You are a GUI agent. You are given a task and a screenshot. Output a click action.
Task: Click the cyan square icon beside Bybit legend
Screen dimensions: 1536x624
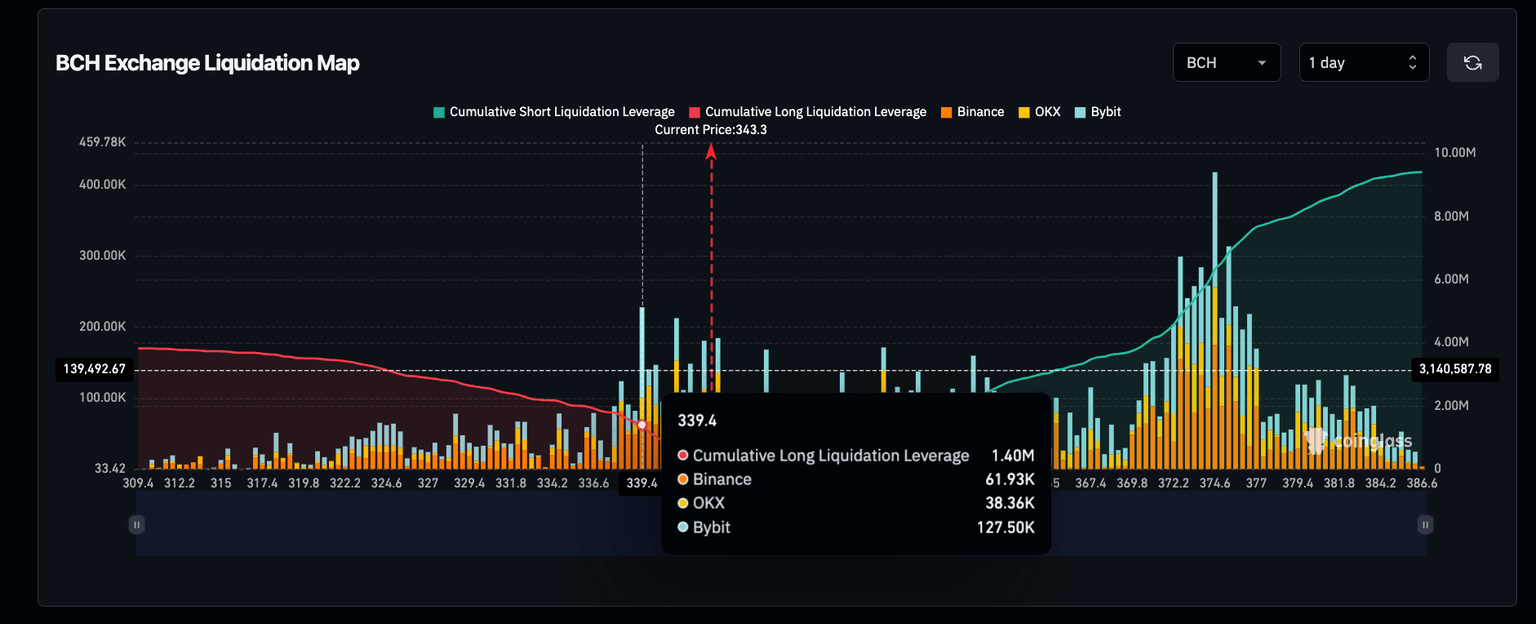(x=1079, y=111)
